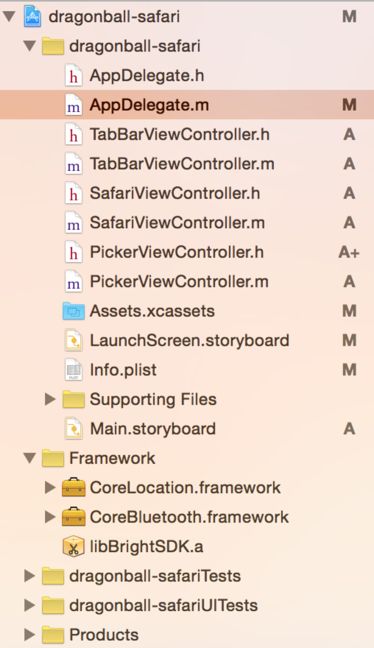
Task: Expand the Products group
Action: point(29,635)
